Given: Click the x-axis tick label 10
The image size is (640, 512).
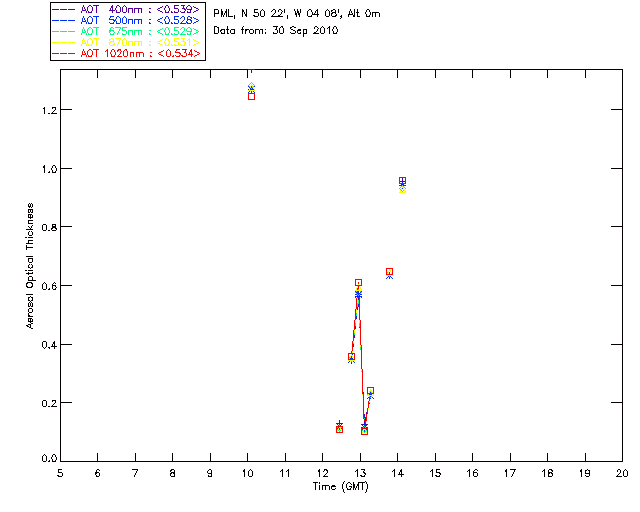Looking at the screenshot, I should [x=247, y=473].
